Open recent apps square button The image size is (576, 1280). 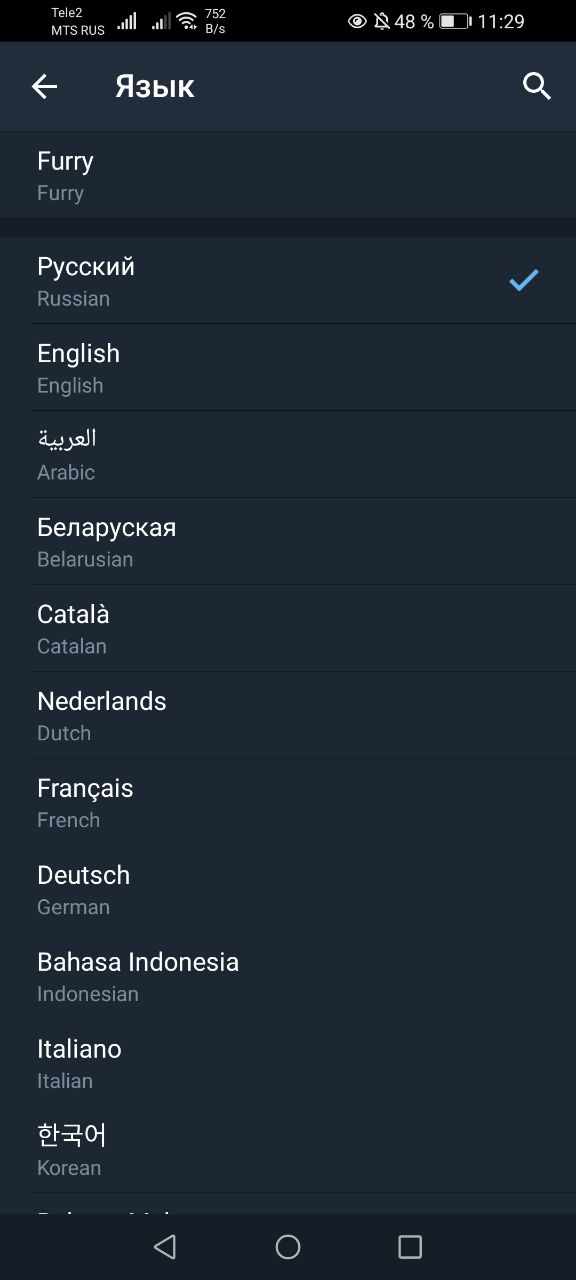(410, 1246)
